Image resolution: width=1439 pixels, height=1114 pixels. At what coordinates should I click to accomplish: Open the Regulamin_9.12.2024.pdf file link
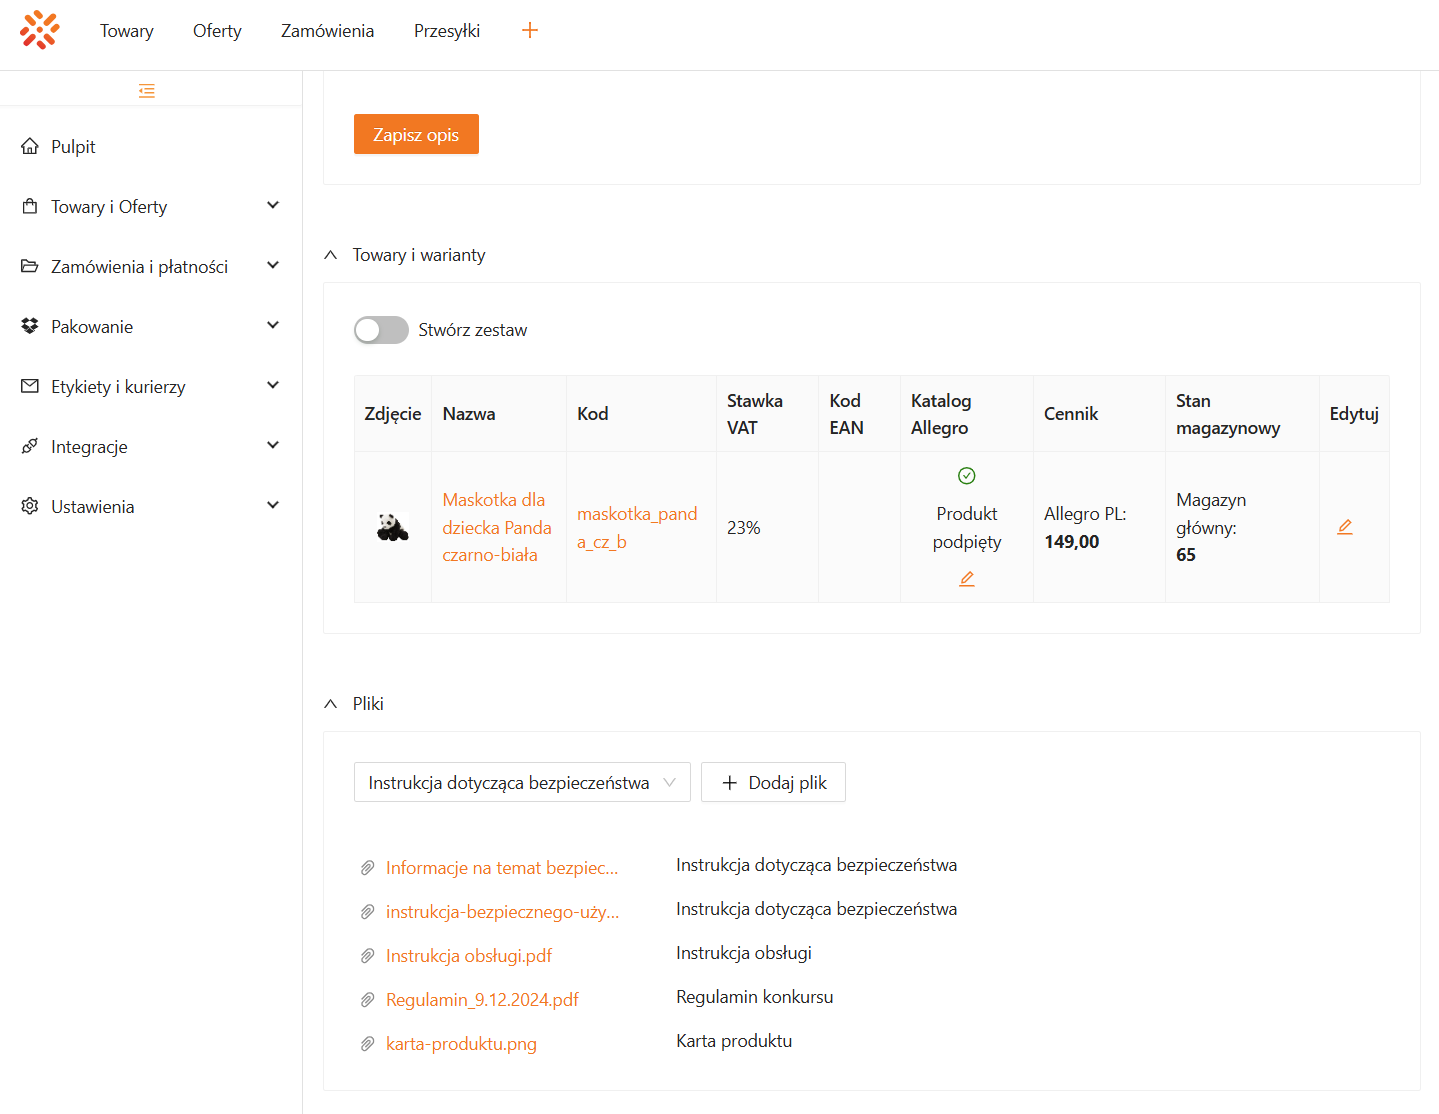tap(482, 1000)
